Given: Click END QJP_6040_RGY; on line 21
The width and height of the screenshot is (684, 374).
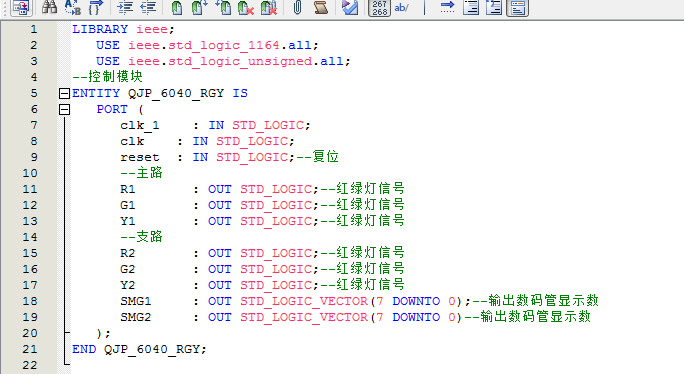Looking at the screenshot, I should (139, 350).
